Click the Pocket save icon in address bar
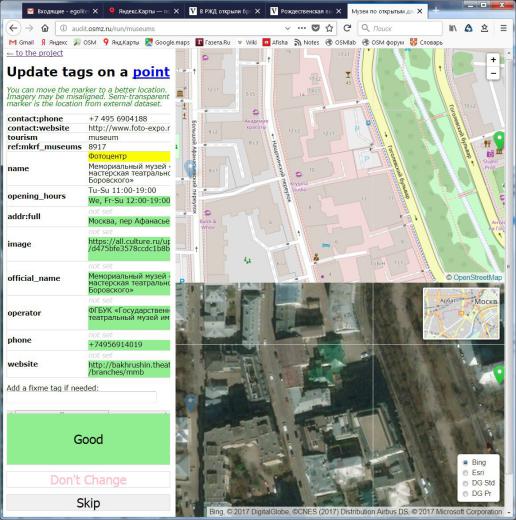 [315, 28]
